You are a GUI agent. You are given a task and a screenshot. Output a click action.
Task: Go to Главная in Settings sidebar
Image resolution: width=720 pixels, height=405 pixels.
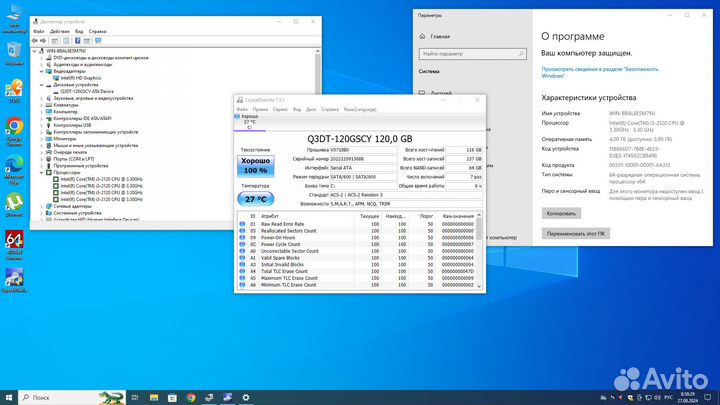(440, 36)
